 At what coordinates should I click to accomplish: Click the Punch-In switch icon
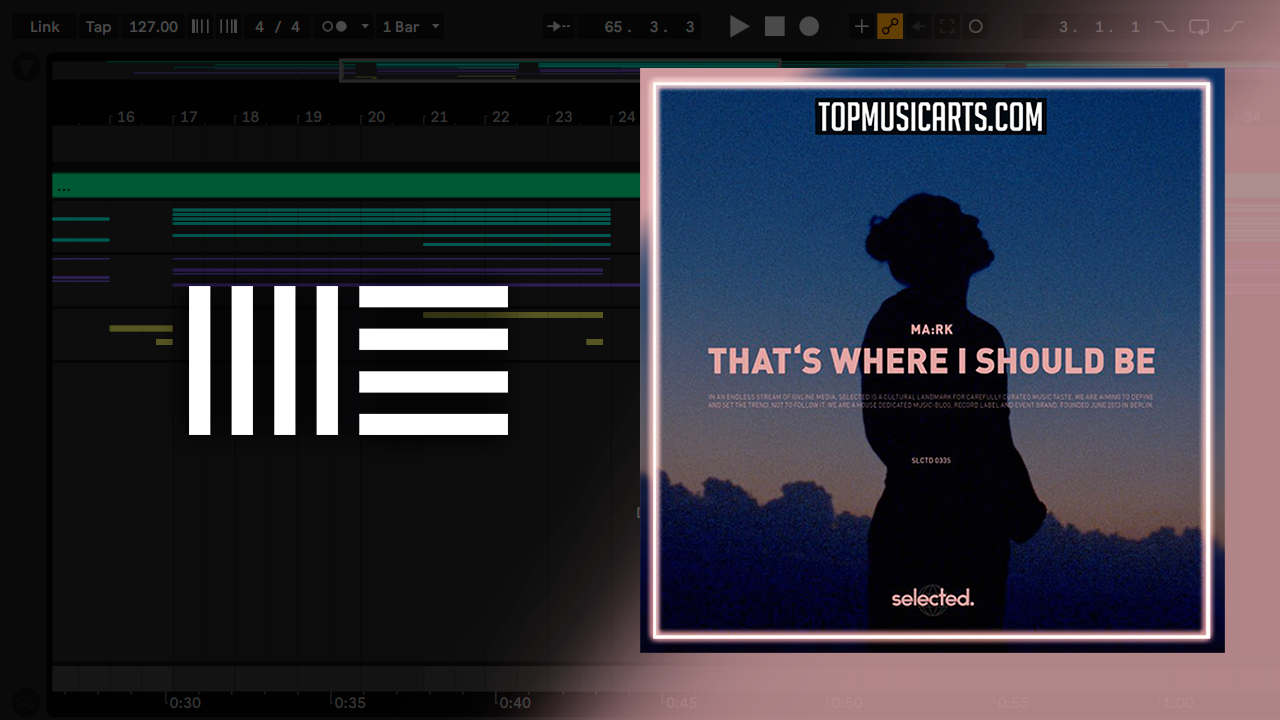click(1164, 27)
